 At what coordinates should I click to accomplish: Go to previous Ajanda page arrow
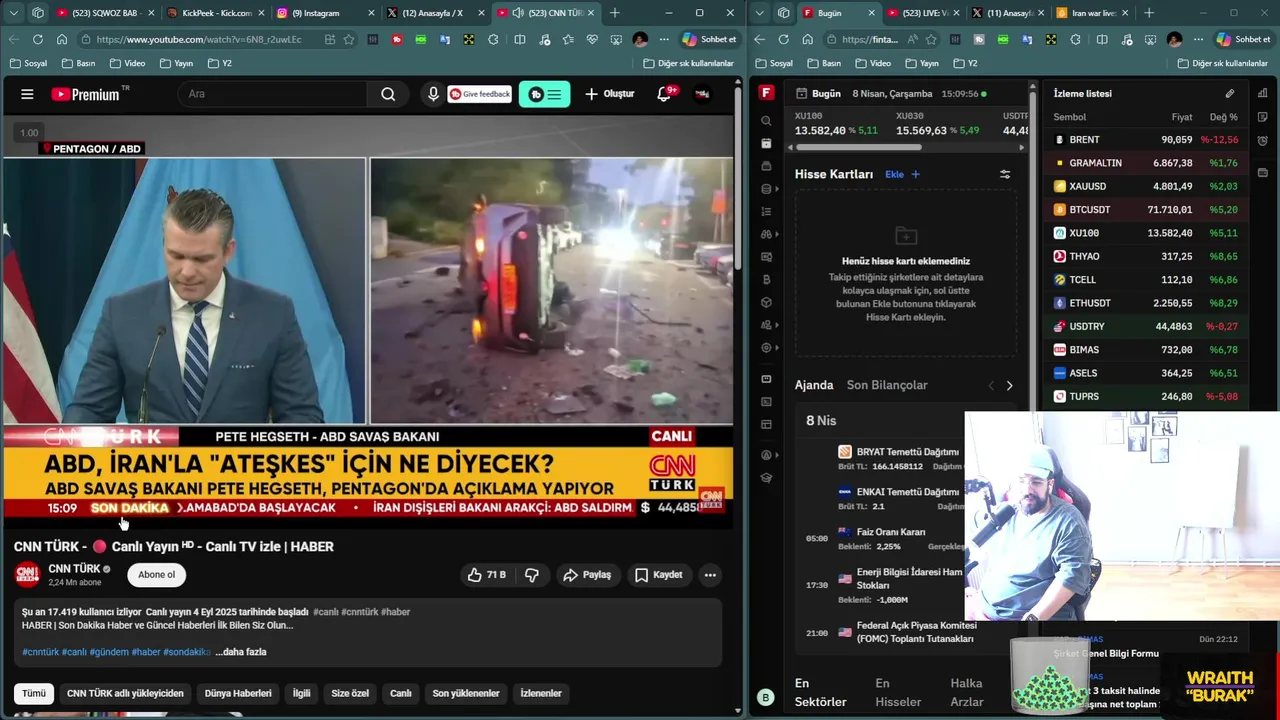coord(991,385)
